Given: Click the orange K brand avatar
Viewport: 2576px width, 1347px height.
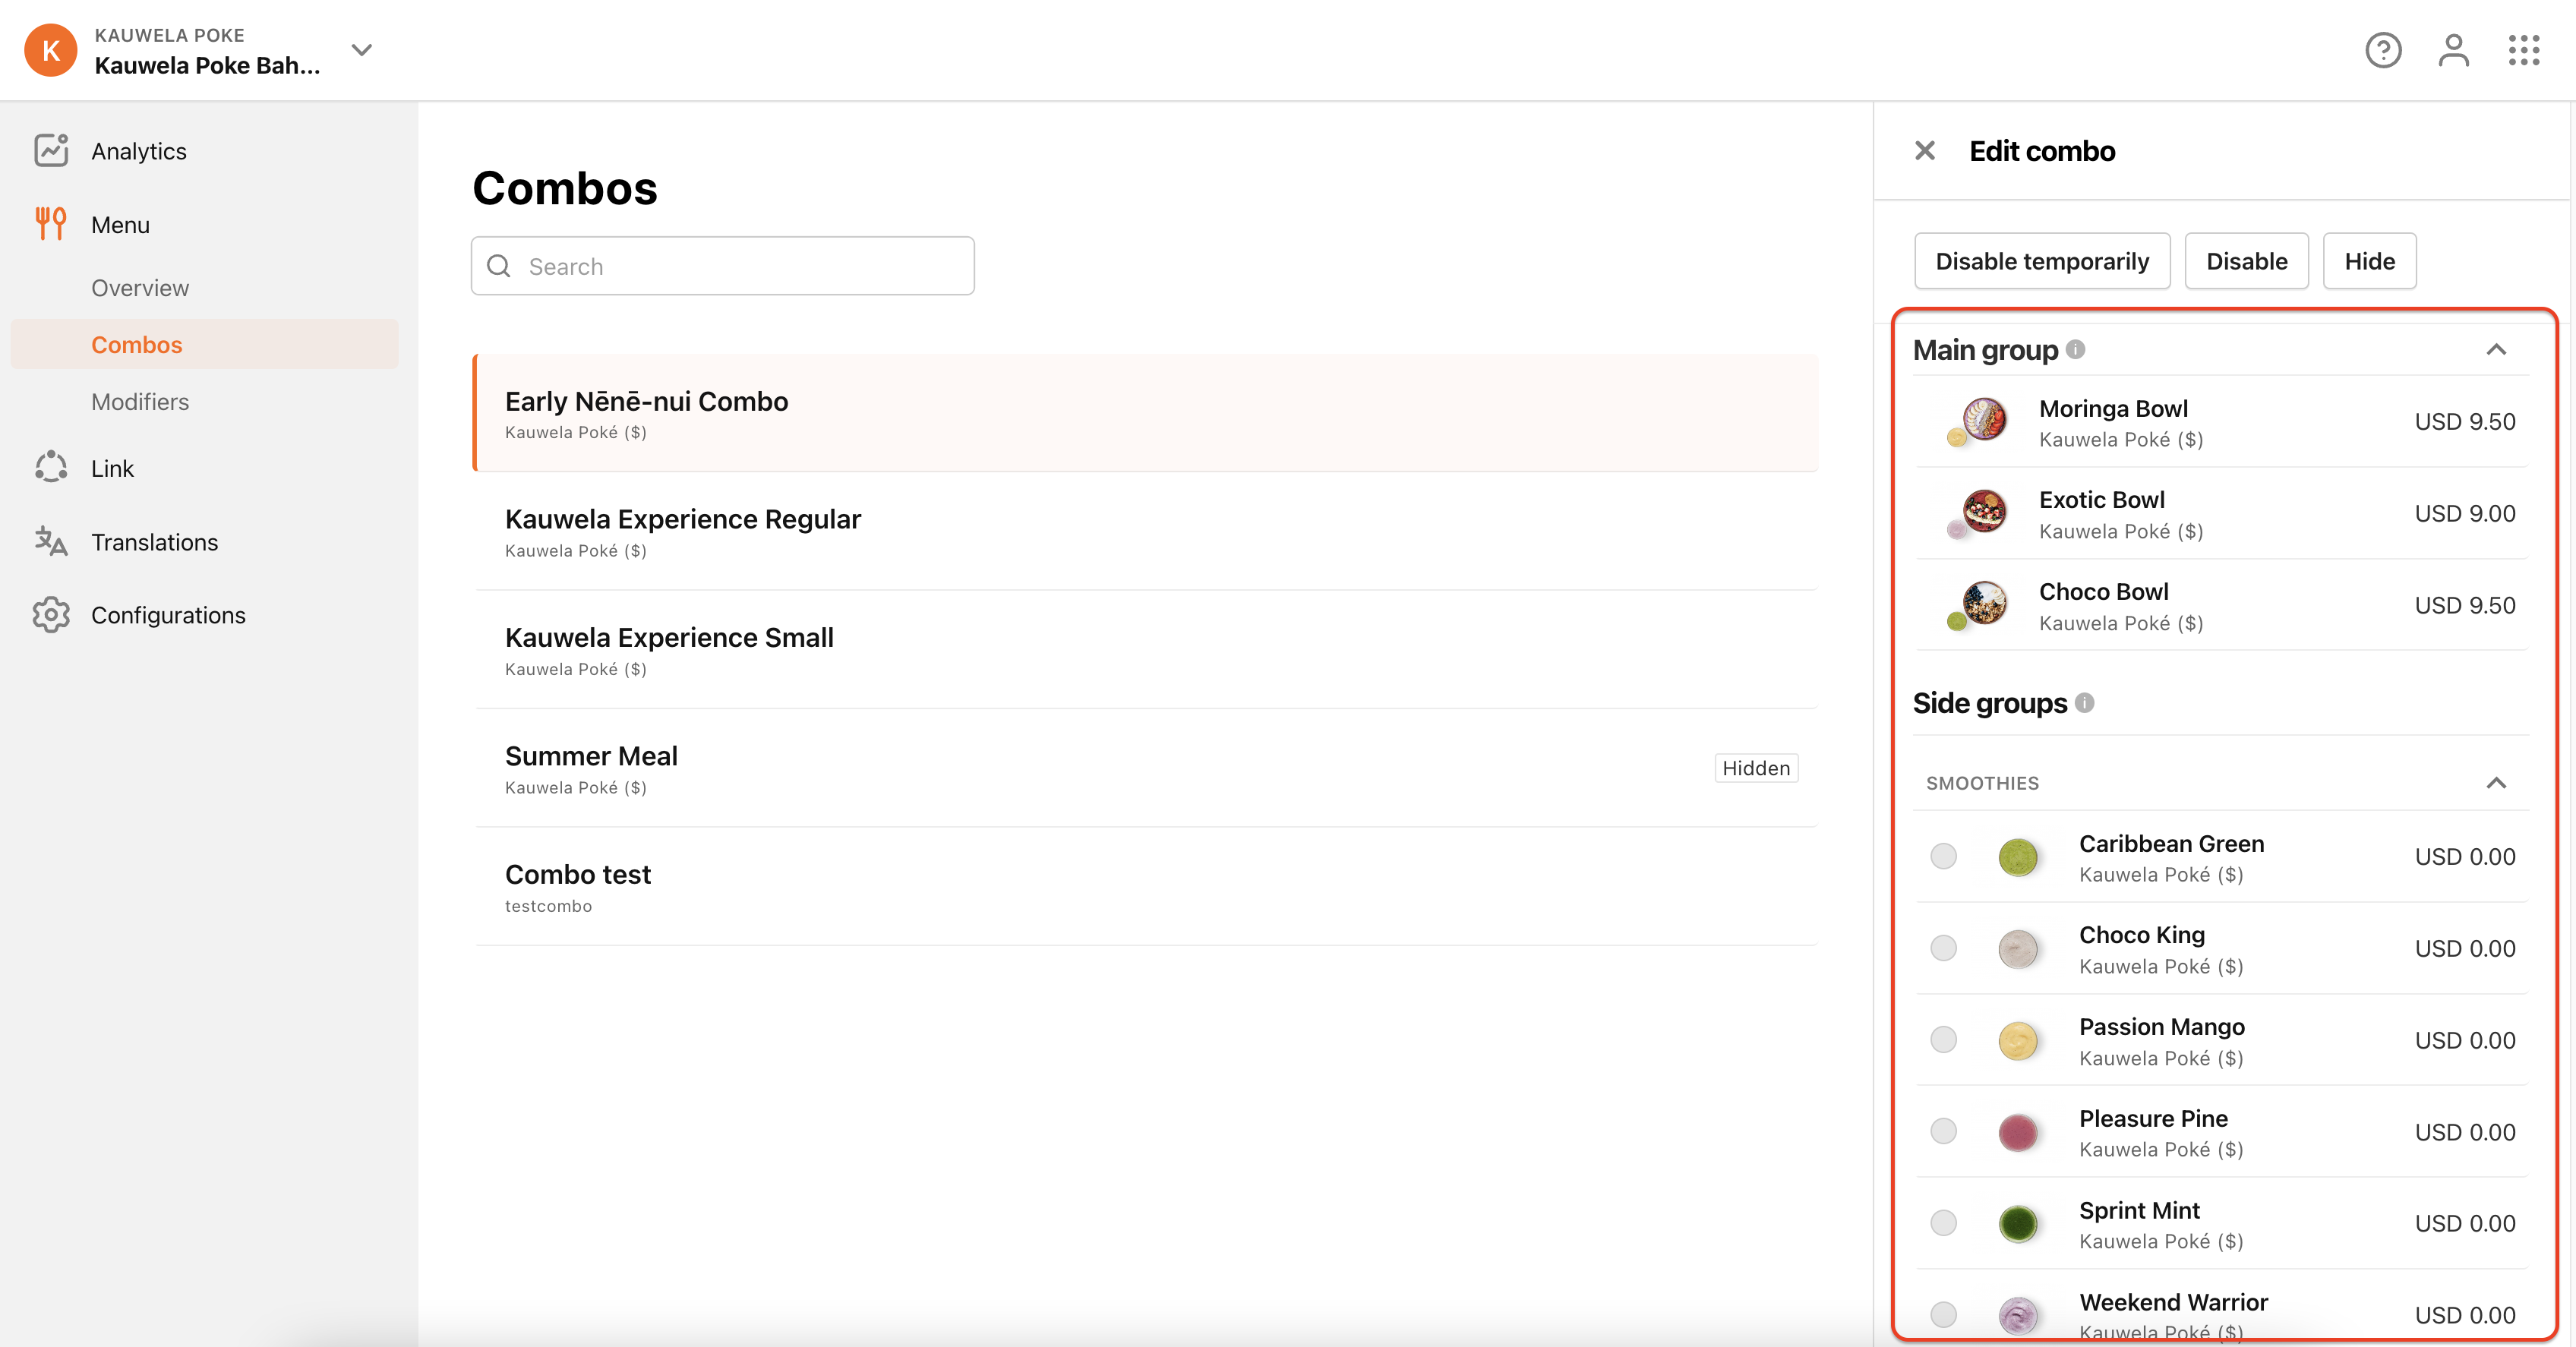Looking at the screenshot, I should point(51,50).
